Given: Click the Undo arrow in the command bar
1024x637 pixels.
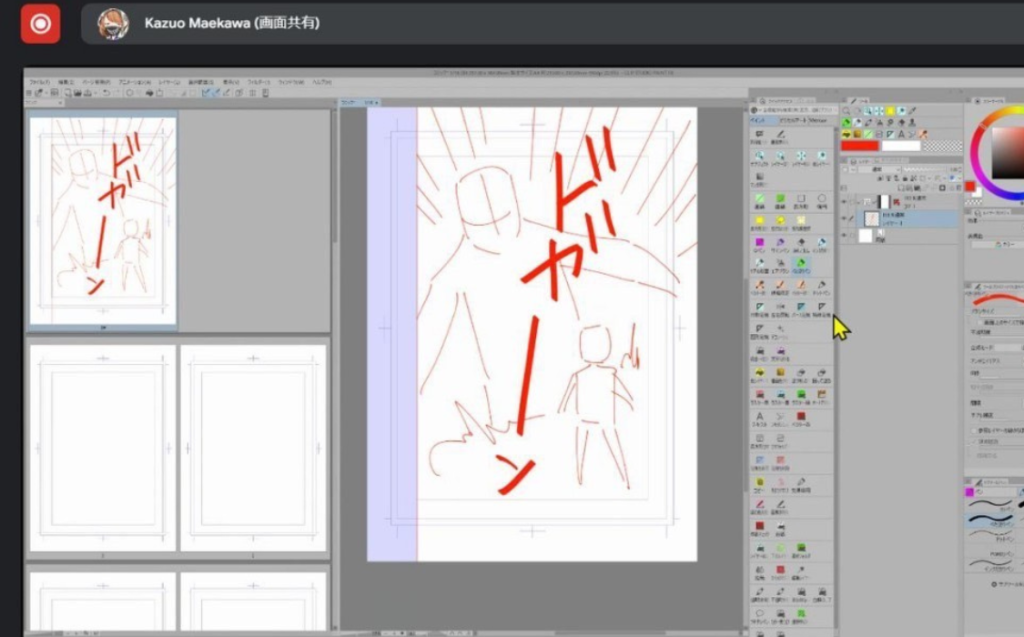Looking at the screenshot, I should (x=106, y=93).
